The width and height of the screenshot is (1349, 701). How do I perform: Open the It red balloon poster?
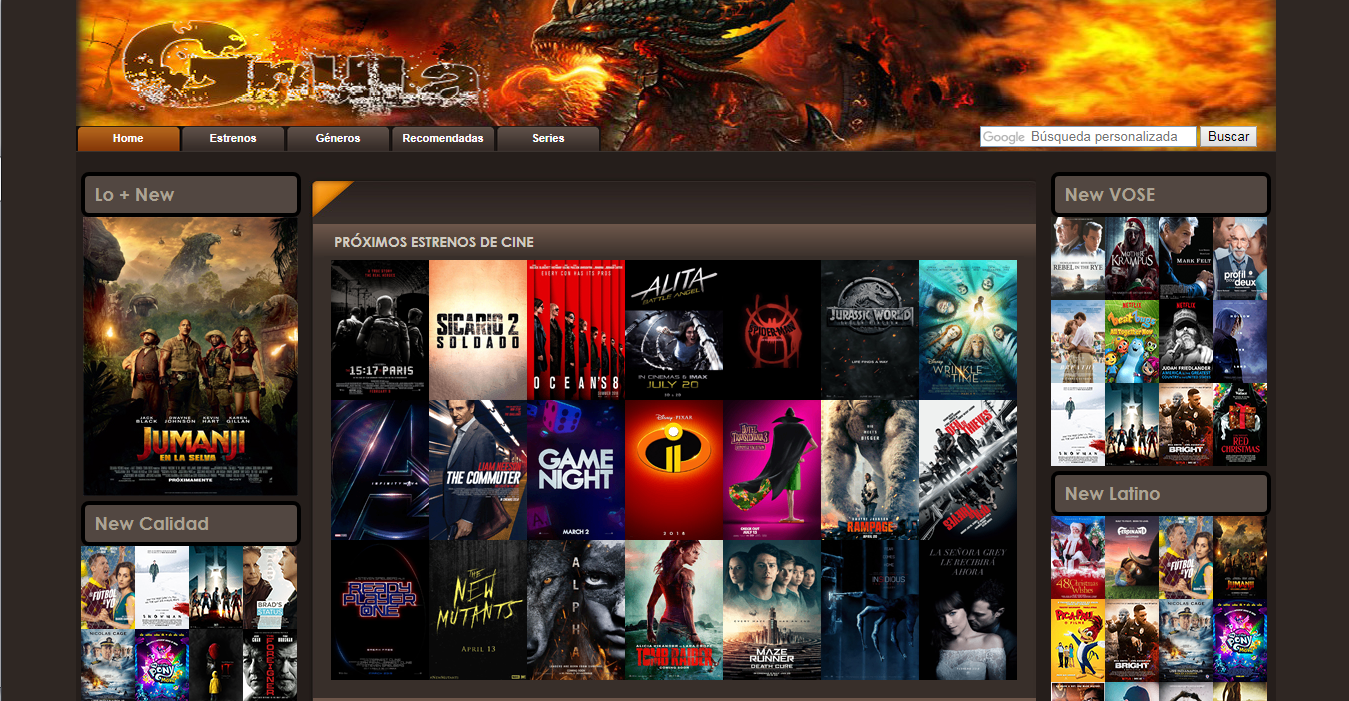point(216,665)
